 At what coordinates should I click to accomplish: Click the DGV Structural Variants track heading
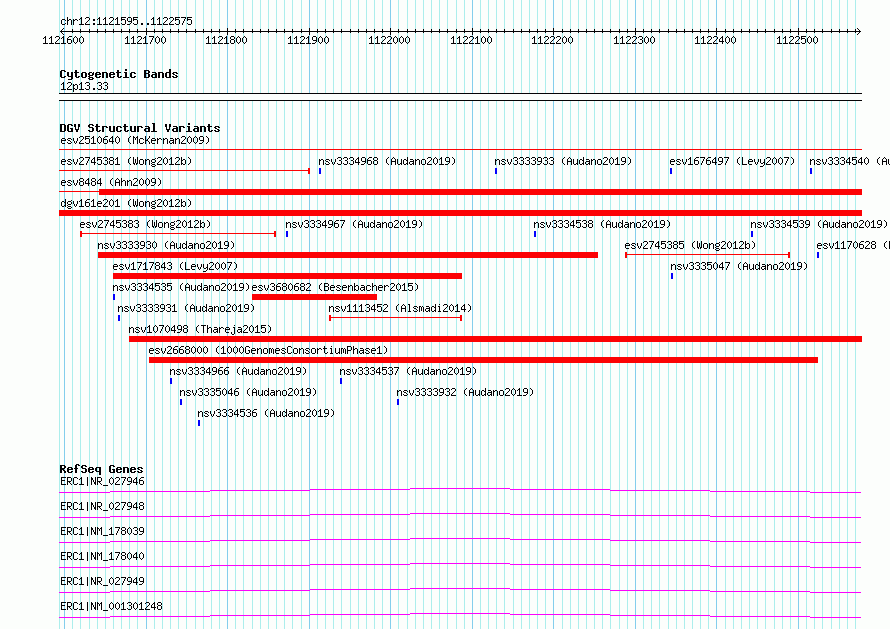(x=140, y=128)
